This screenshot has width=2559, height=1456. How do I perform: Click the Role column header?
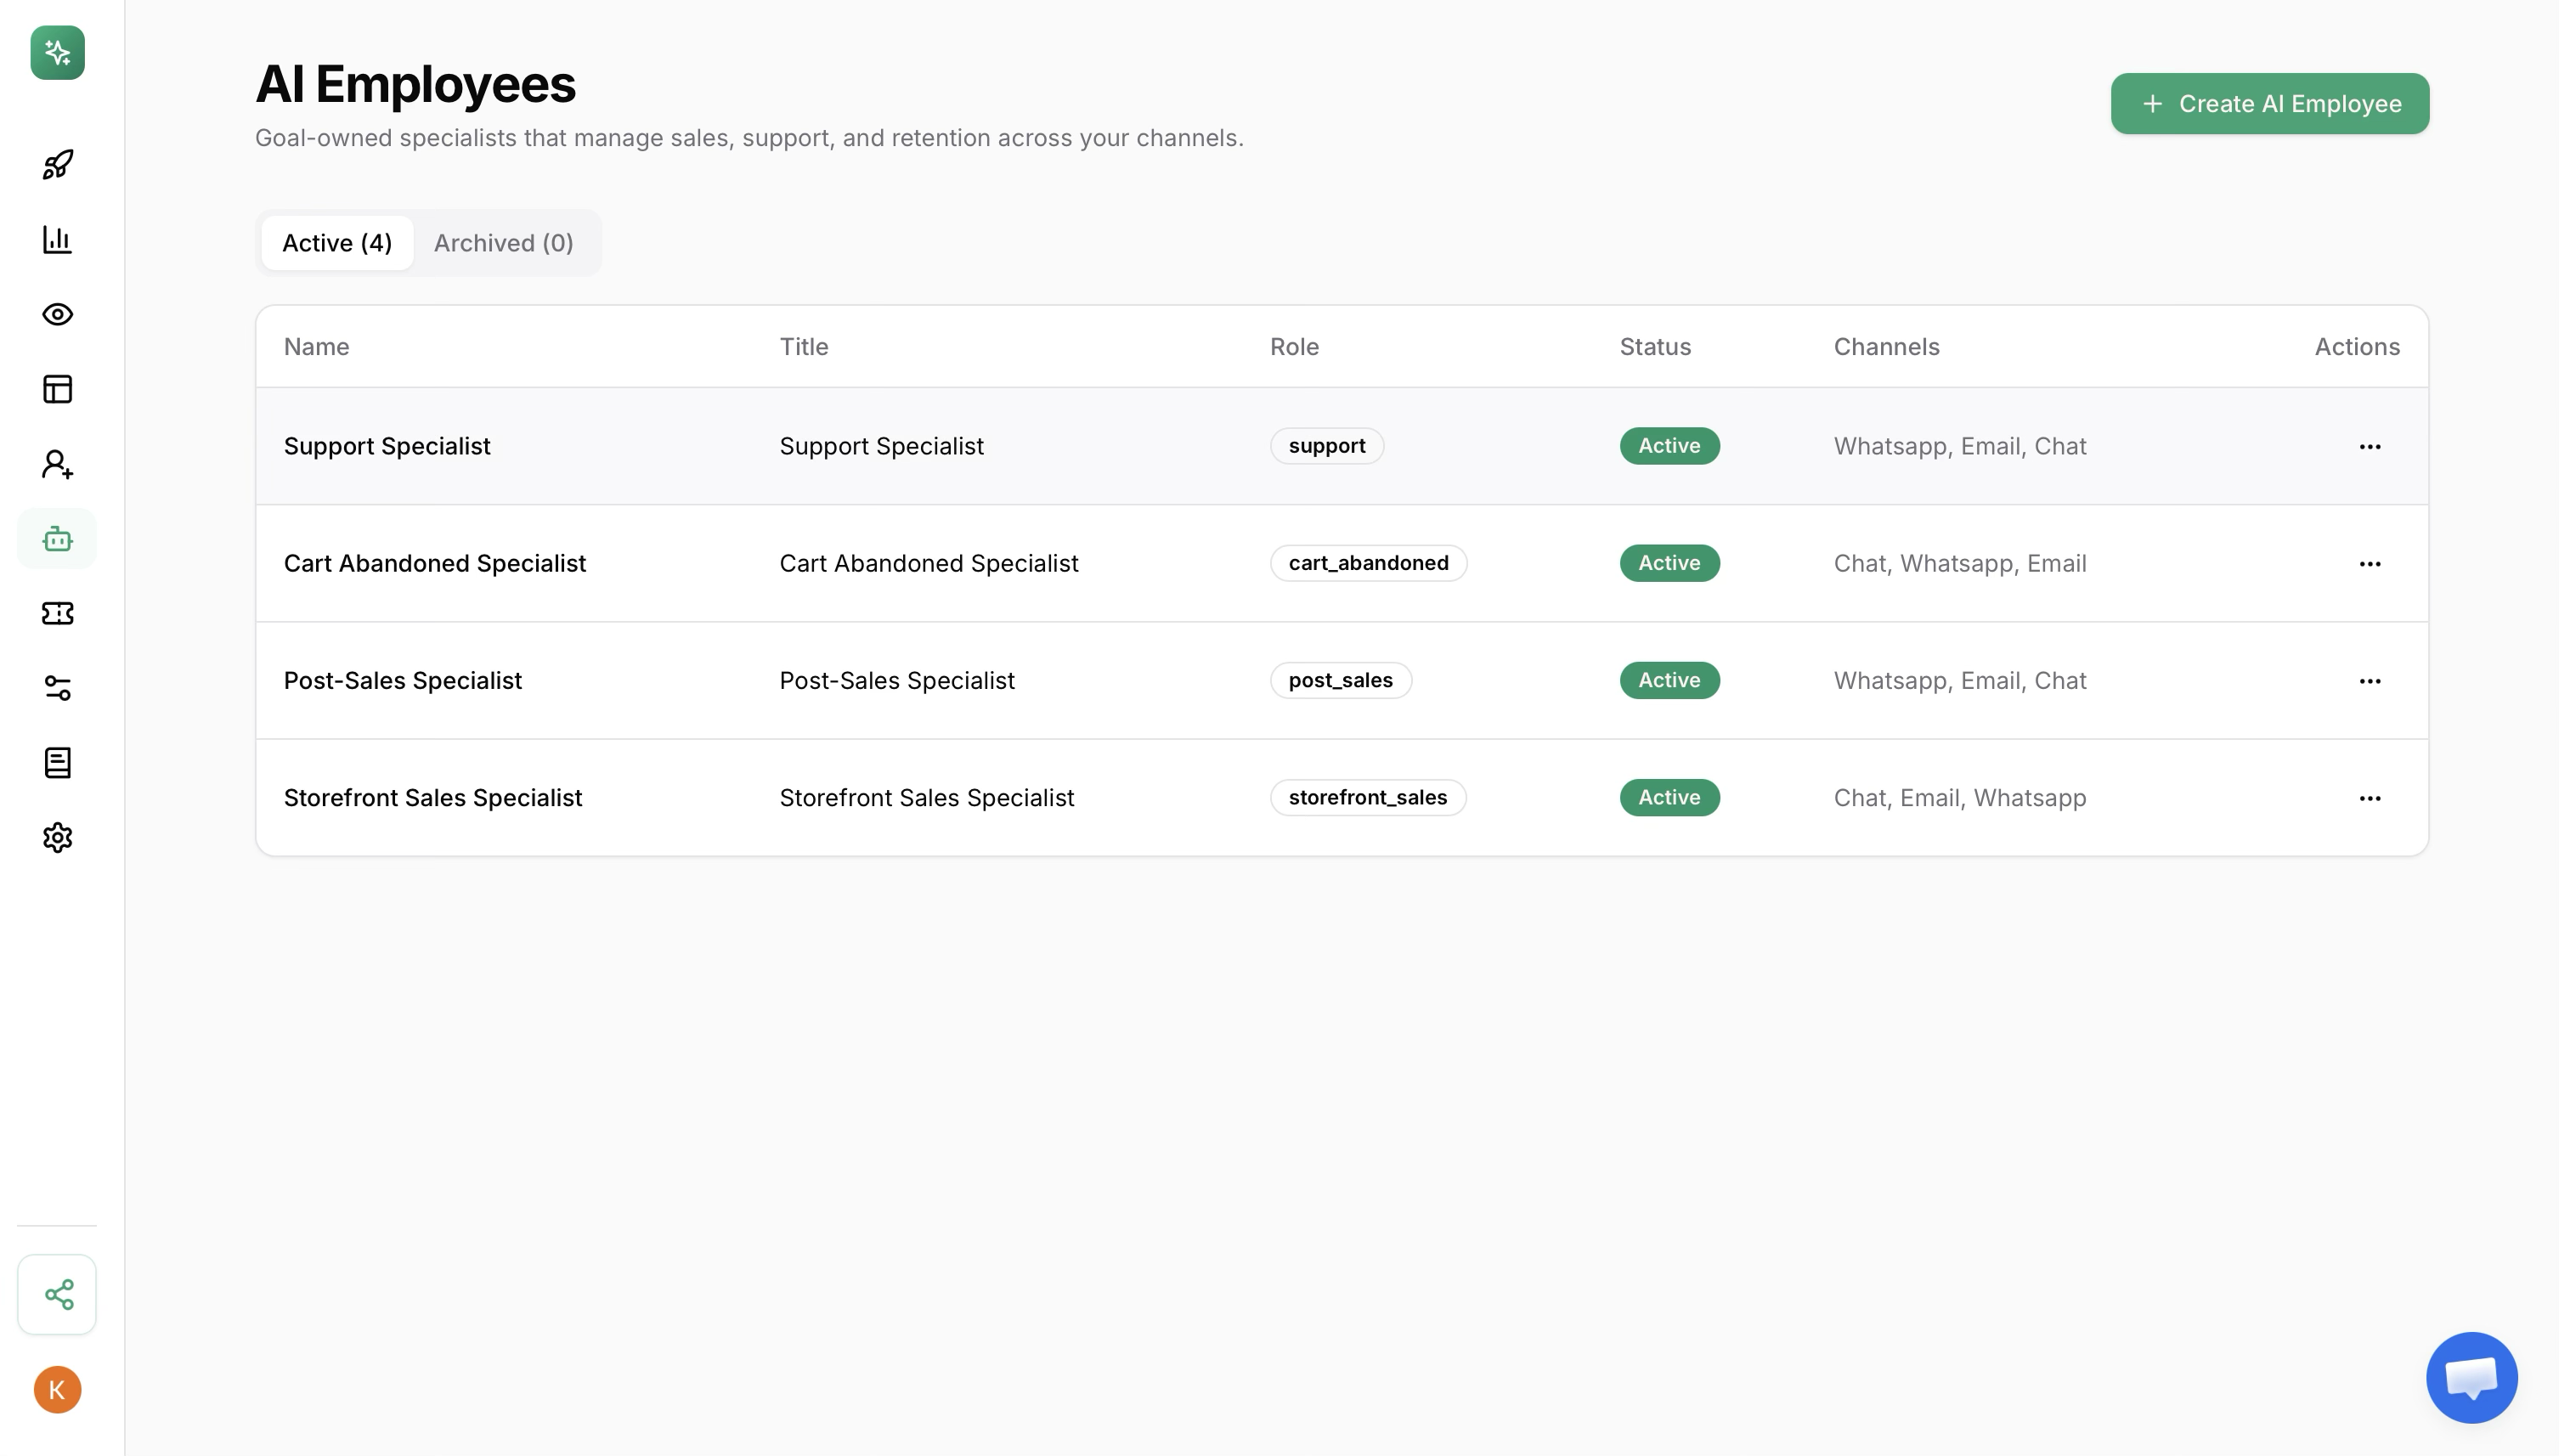(1294, 347)
